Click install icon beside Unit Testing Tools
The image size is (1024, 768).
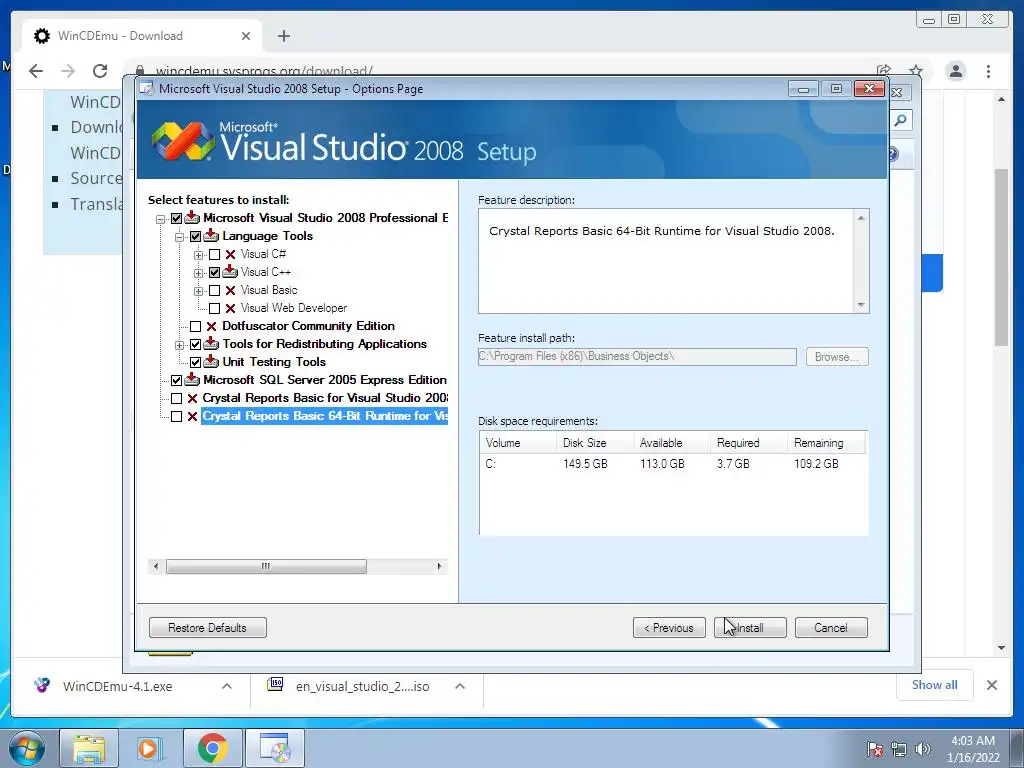click(211, 361)
